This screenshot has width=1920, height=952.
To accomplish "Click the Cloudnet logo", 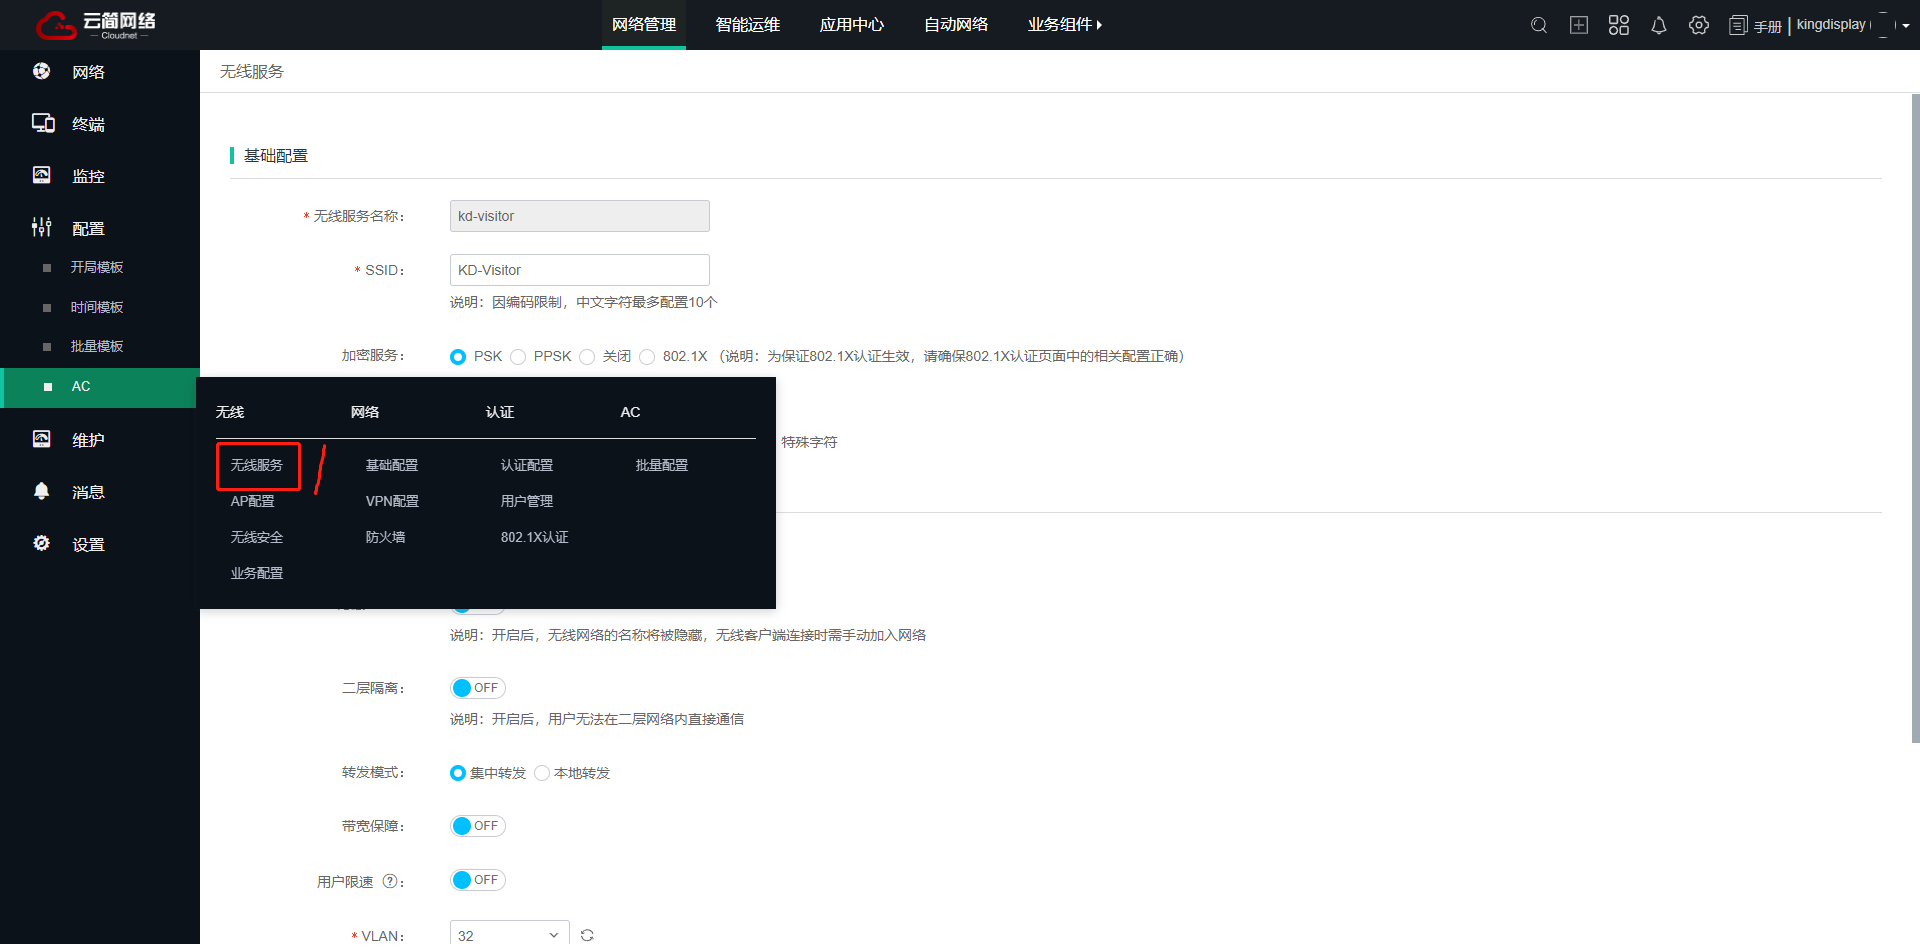I will [96, 25].
